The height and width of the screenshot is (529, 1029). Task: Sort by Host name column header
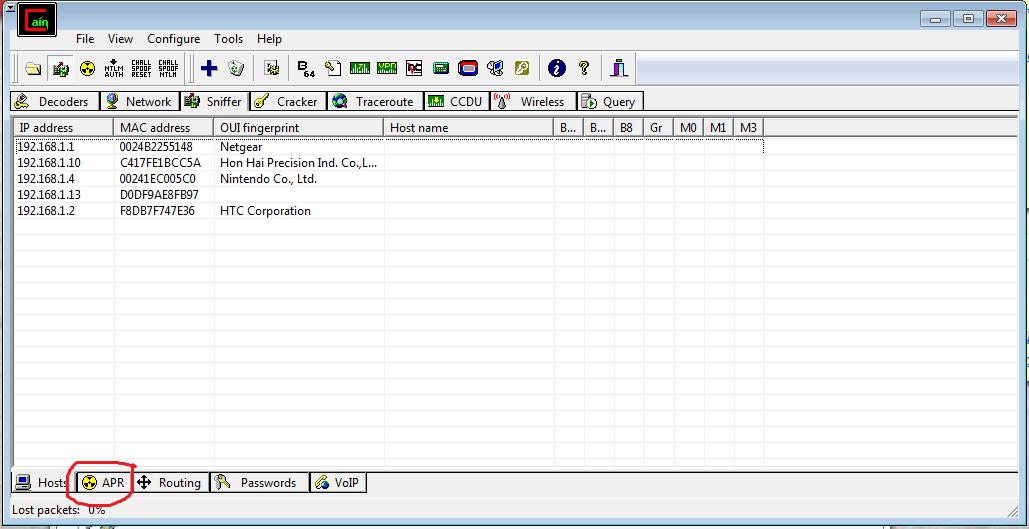coord(469,128)
